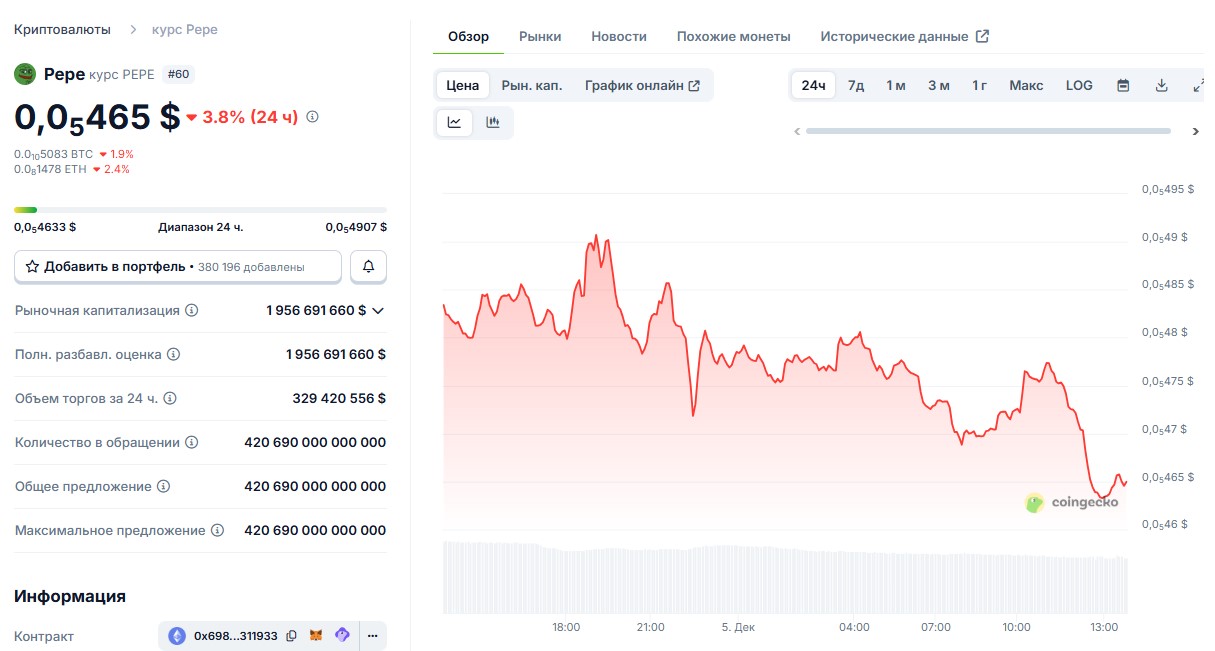Switch chart to Рын. кап. mode

pyautogui.click(x=531, y=85)
